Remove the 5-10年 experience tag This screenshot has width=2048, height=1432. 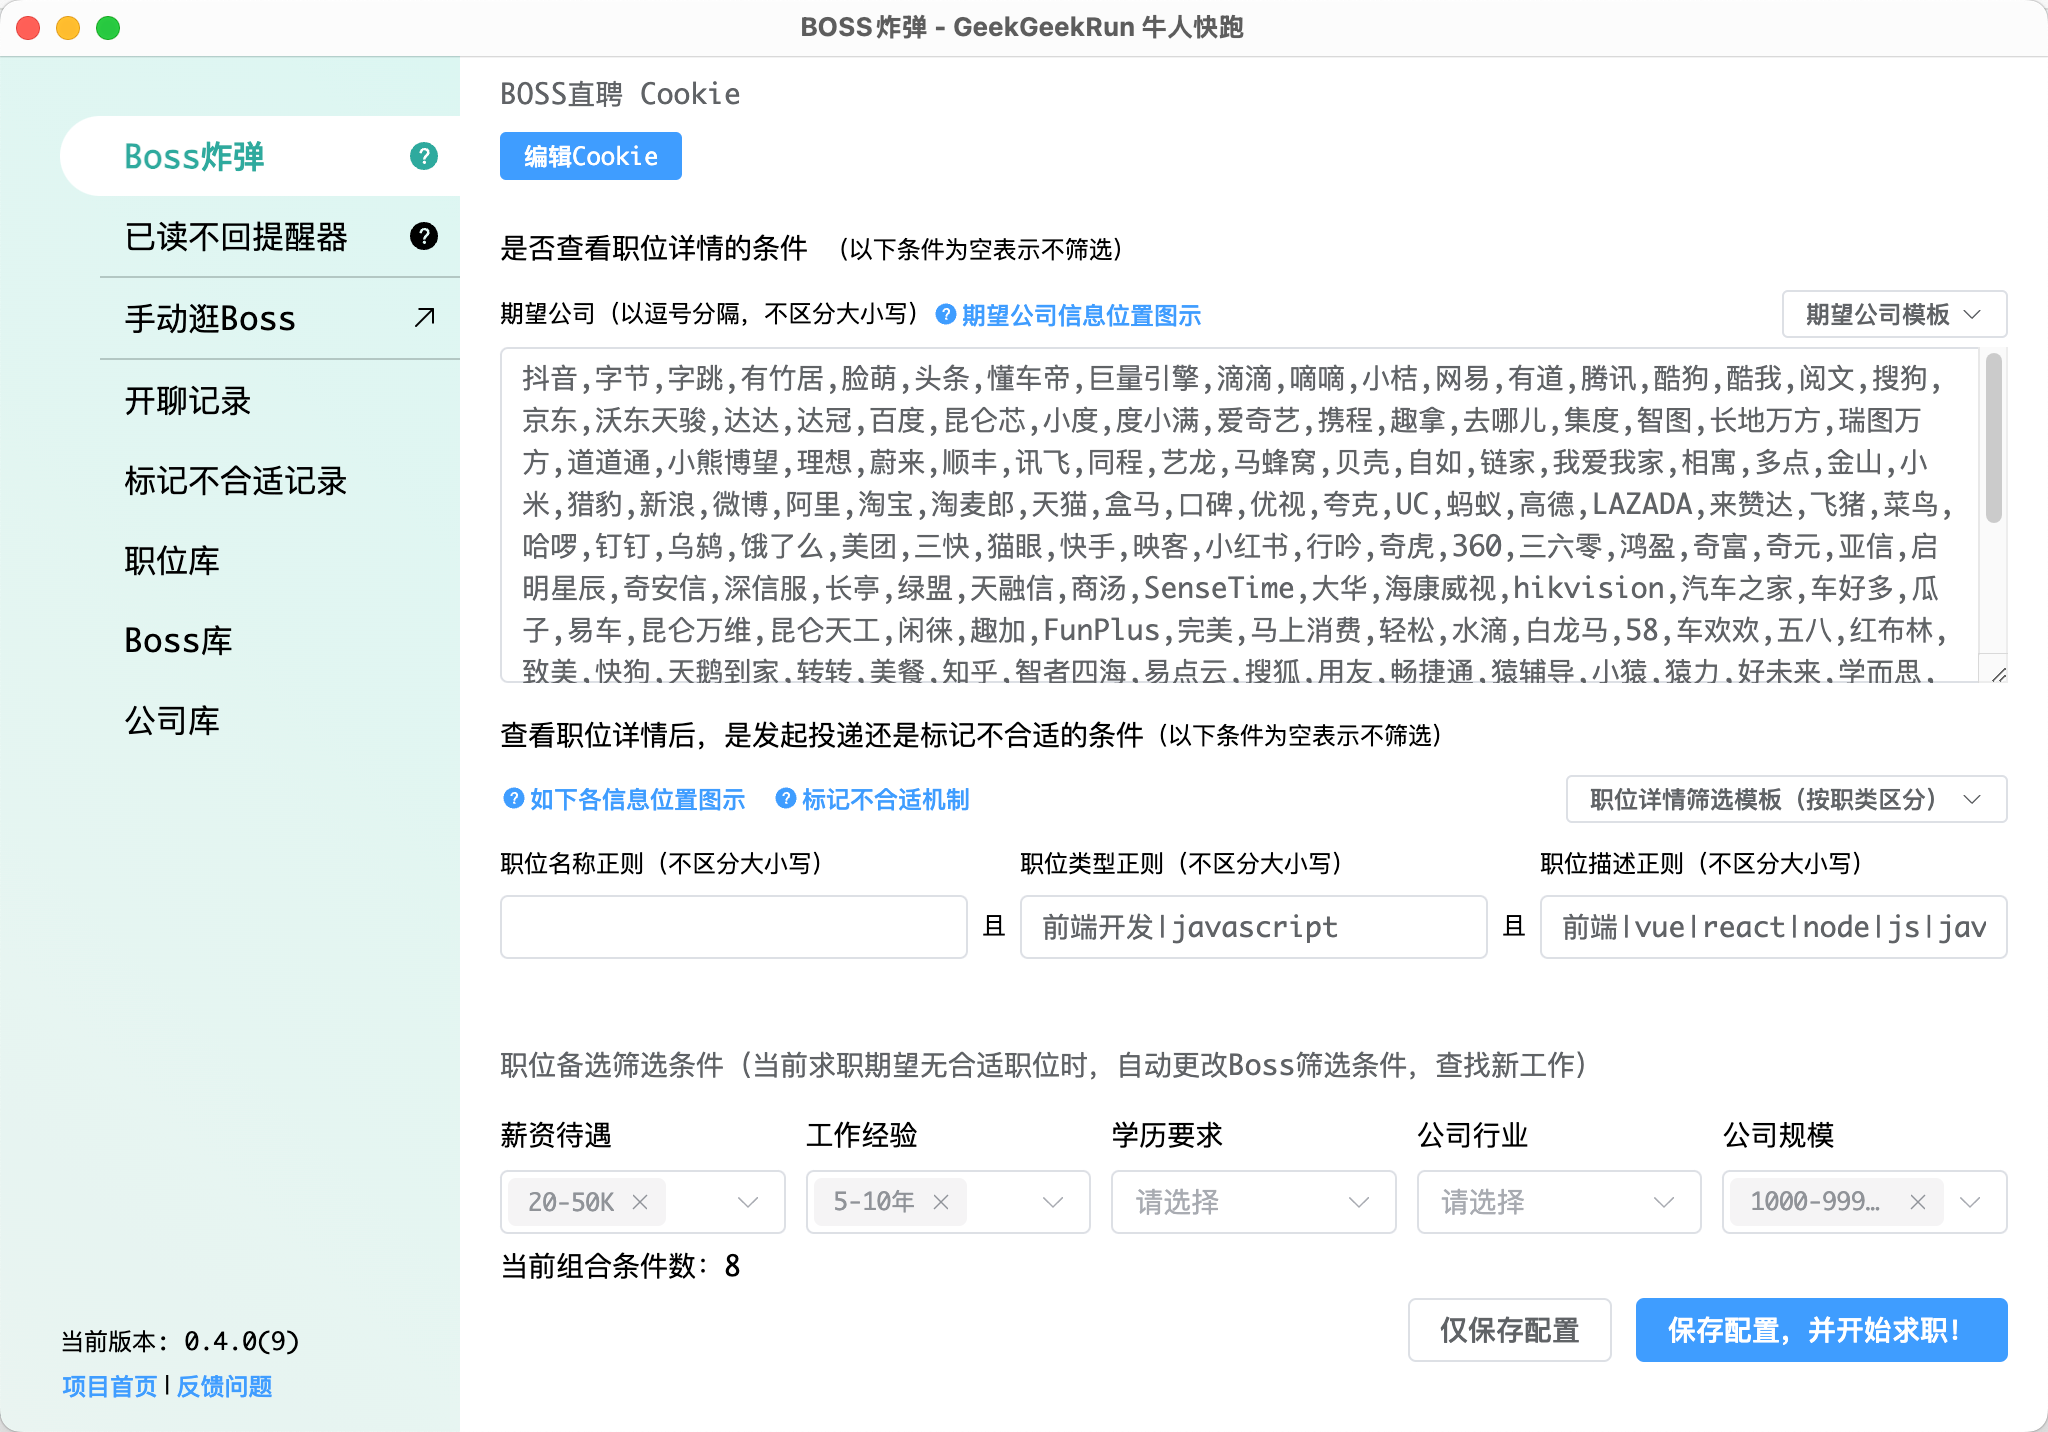click(x=940, y=1202)
